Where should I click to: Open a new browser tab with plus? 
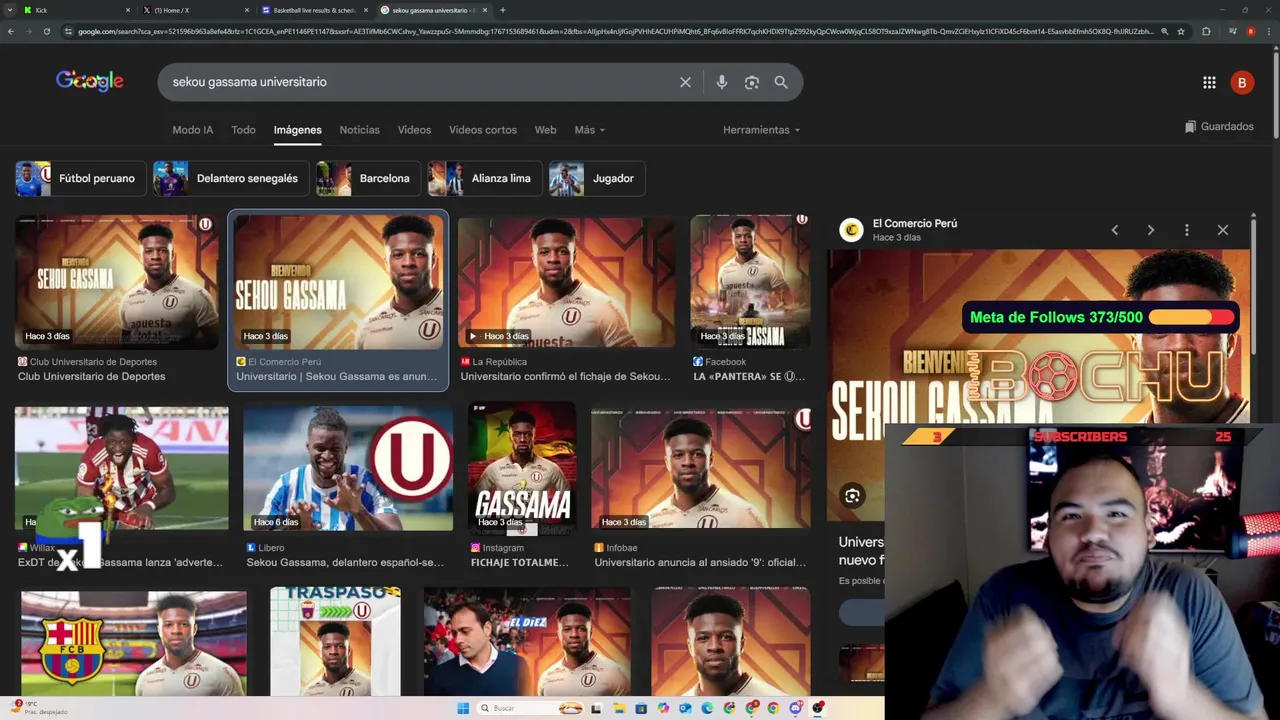coord(502,10)
